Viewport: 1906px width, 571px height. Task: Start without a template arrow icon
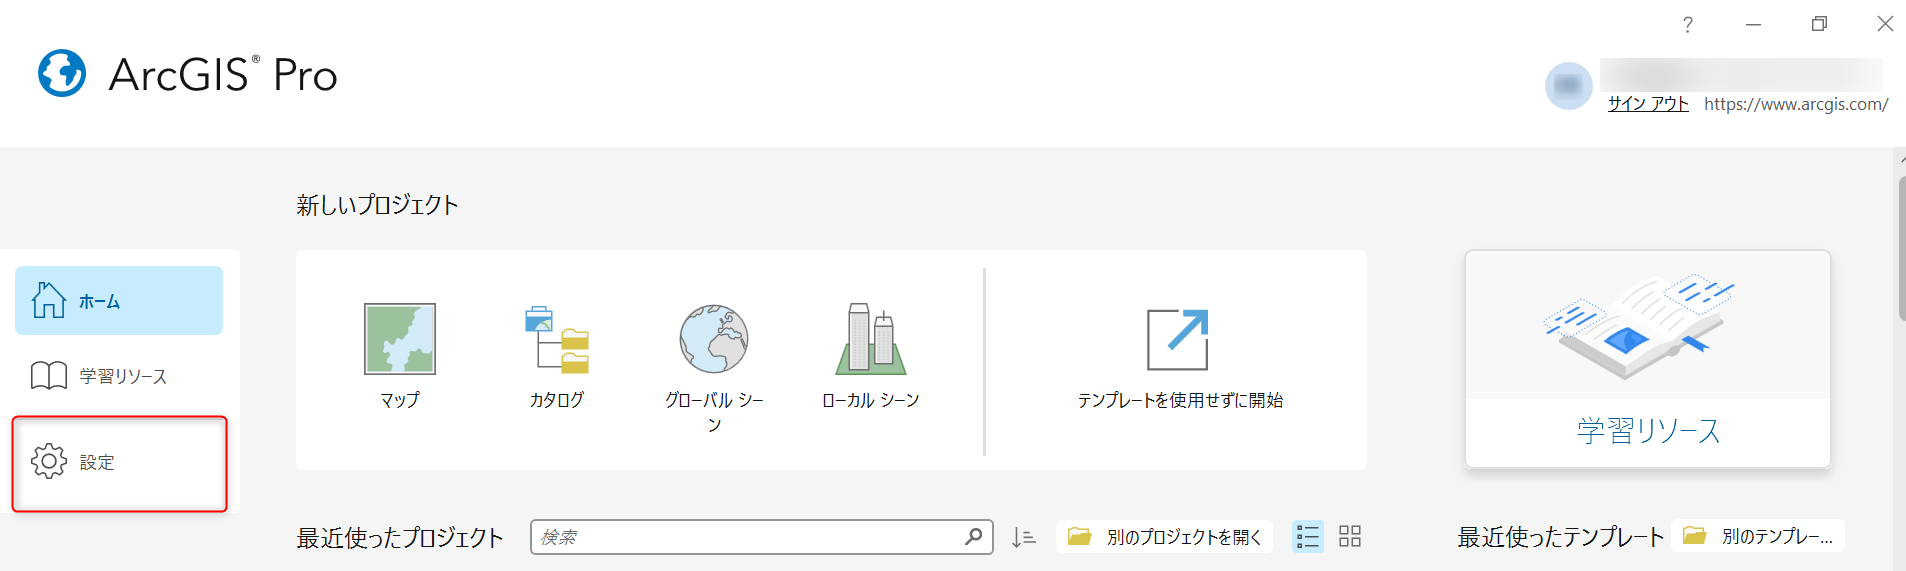[x=1178, y=339]
